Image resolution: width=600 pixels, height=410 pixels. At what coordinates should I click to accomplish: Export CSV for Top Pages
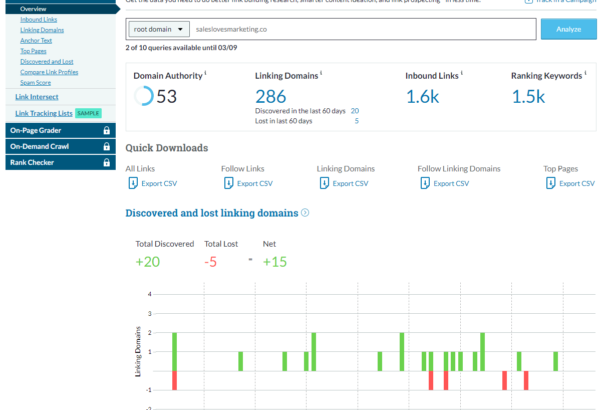click(577, 184)
